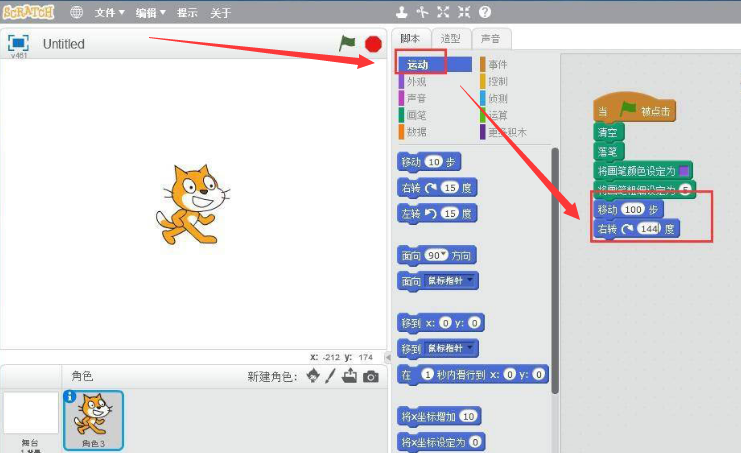Screen dimensions: 741x453
Task: Toggle full-screen presentation mode icon
Action: tap(18, 43)
